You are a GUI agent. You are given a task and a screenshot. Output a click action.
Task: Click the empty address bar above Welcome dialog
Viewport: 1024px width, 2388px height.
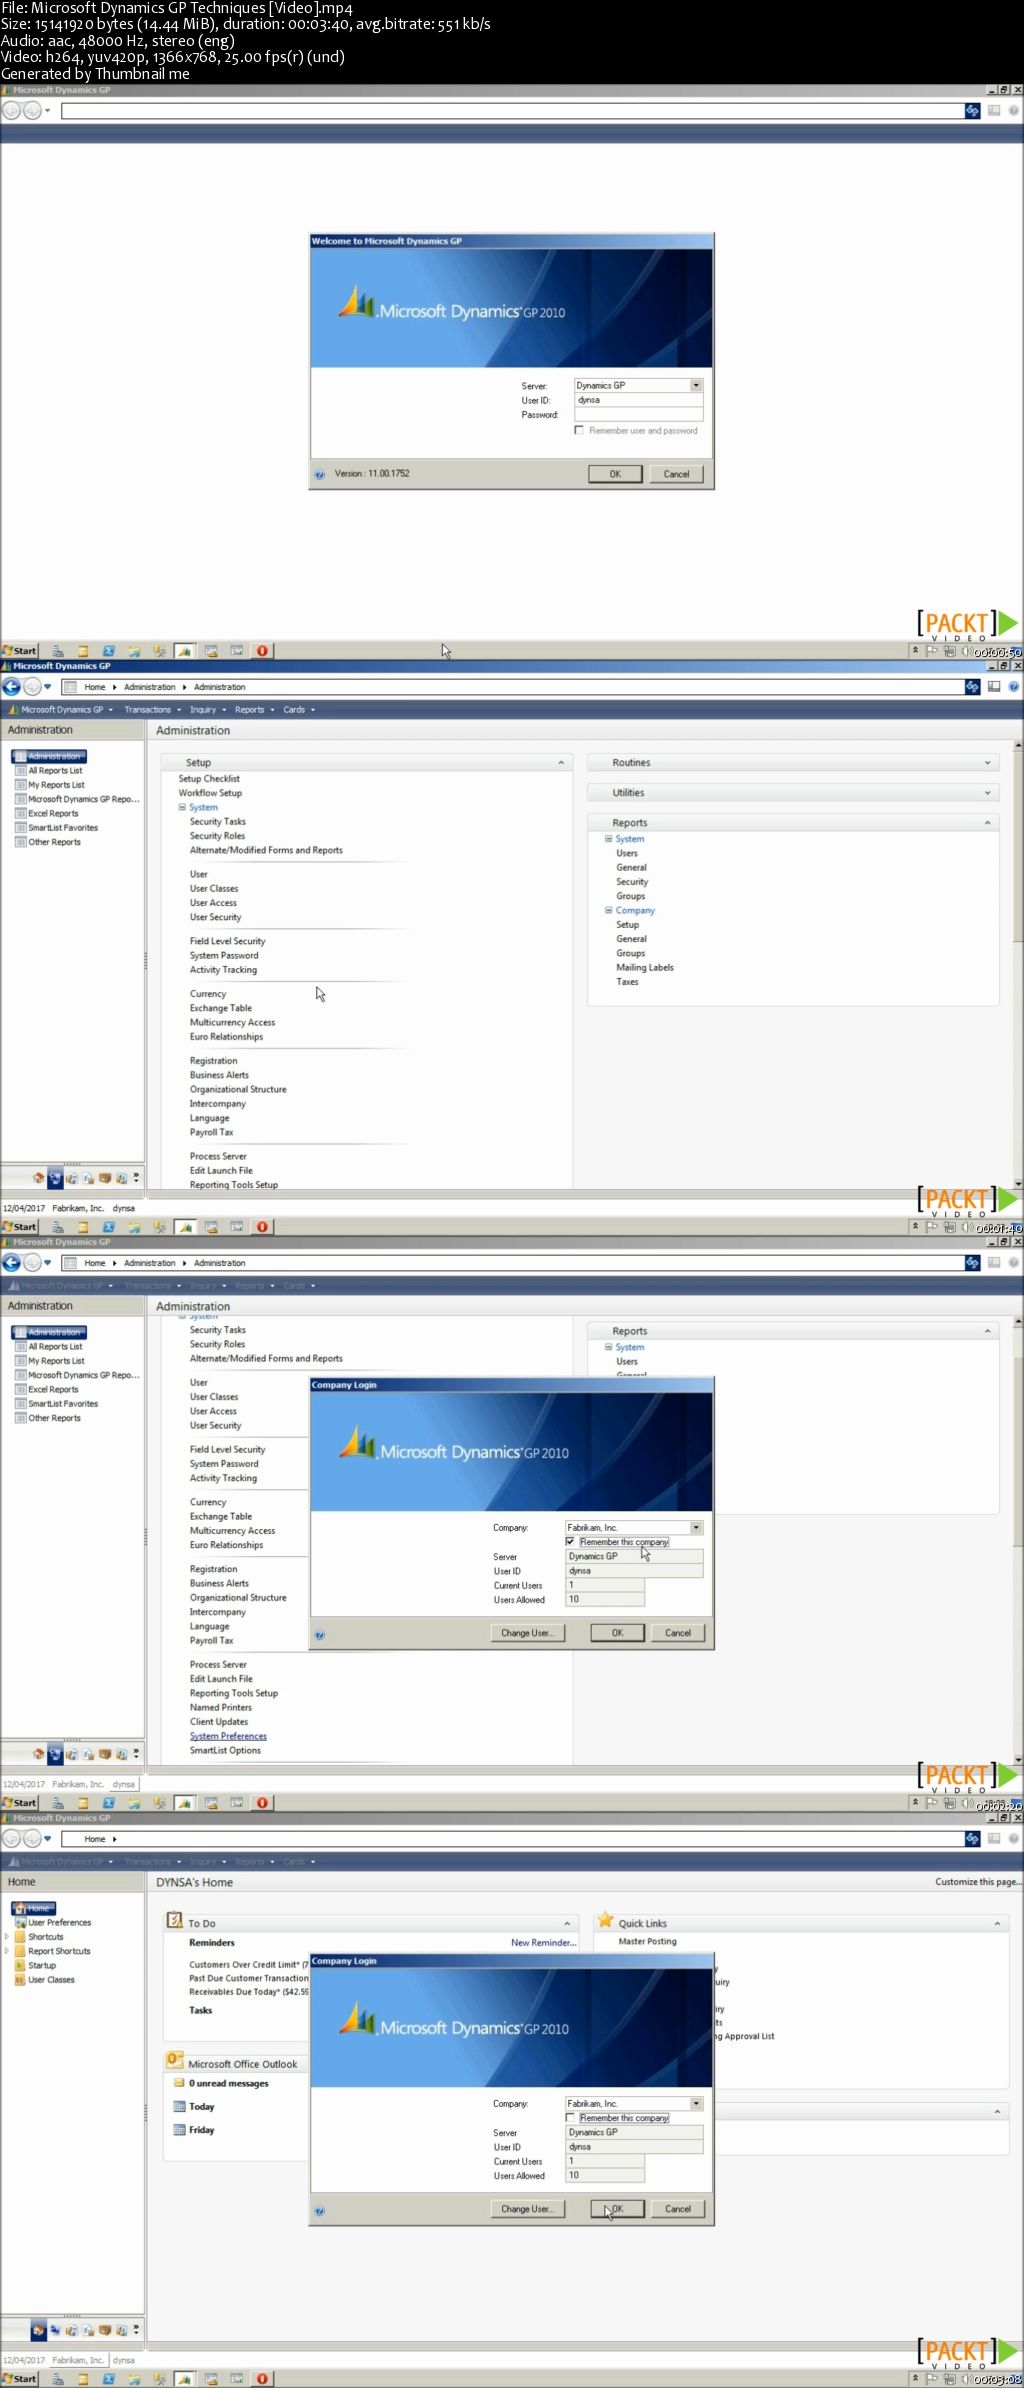pyautogui.click(x=512, y=111)
